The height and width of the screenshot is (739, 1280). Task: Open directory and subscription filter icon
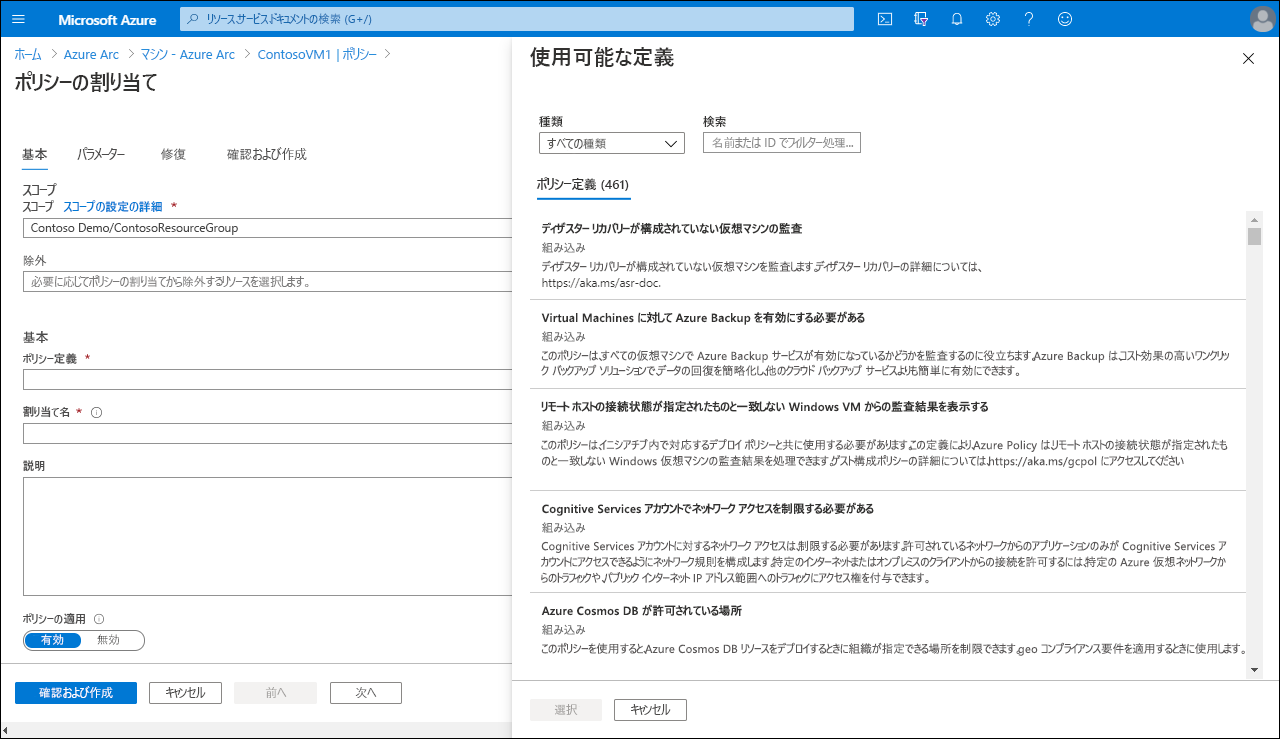click(921, 19)
